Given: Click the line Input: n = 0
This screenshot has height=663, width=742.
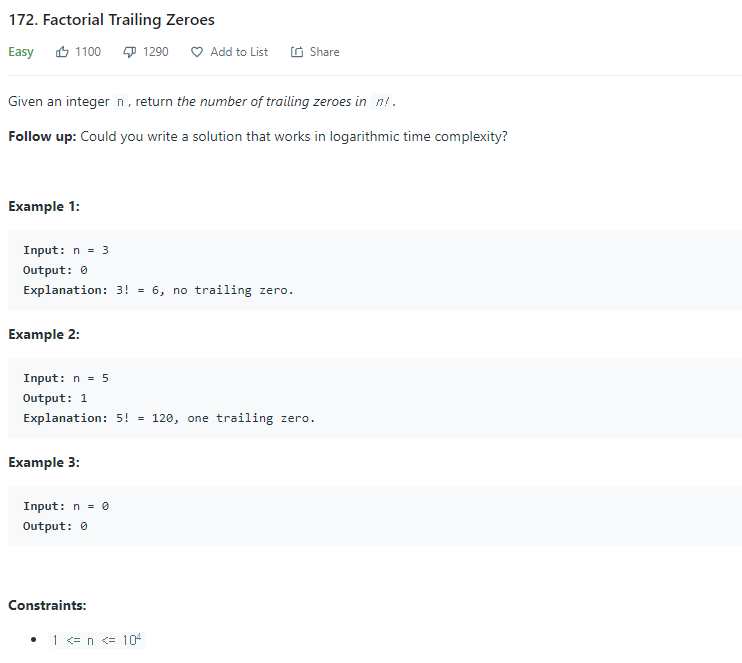Looking at the screenshot, I should tap(66, 506).
